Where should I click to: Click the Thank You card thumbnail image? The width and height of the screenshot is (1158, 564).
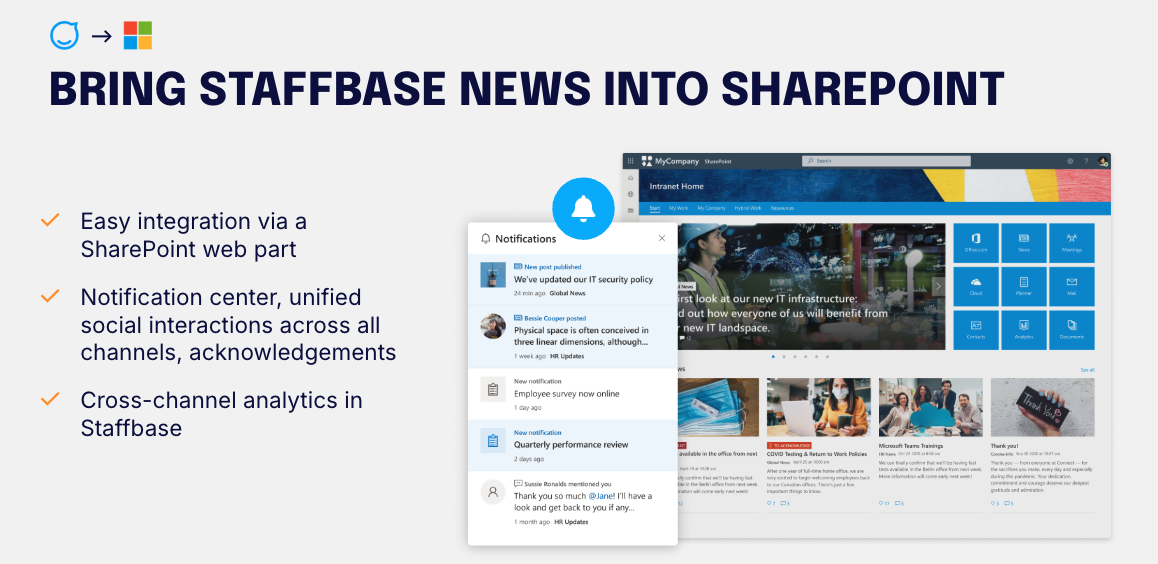[x=1043, y=407]
